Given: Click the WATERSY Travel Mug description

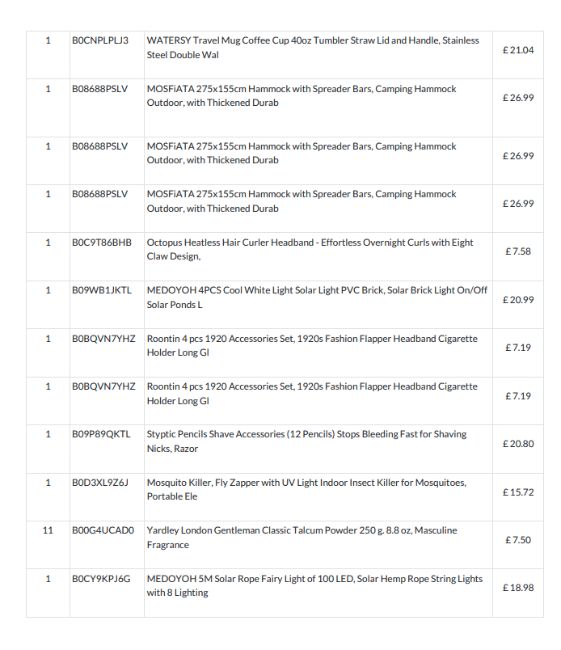Looking at the screenshot, I should [313, 48].
